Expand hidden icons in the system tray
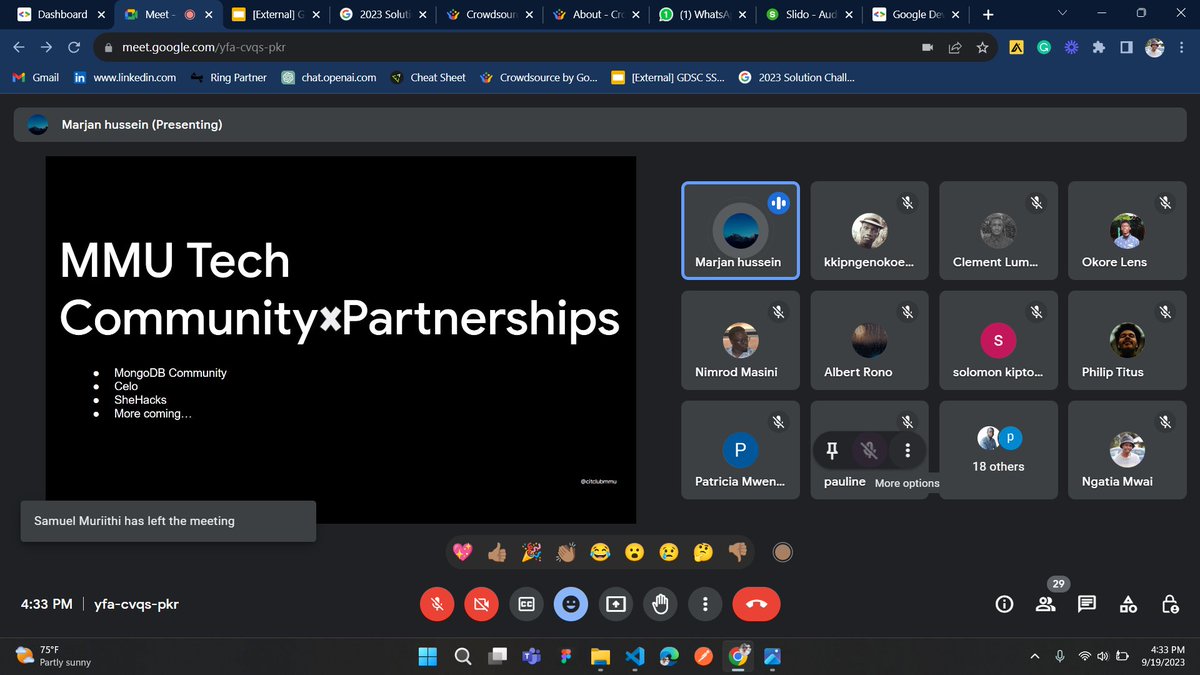Screen dimensions: 1200x675 (1035, 656)
